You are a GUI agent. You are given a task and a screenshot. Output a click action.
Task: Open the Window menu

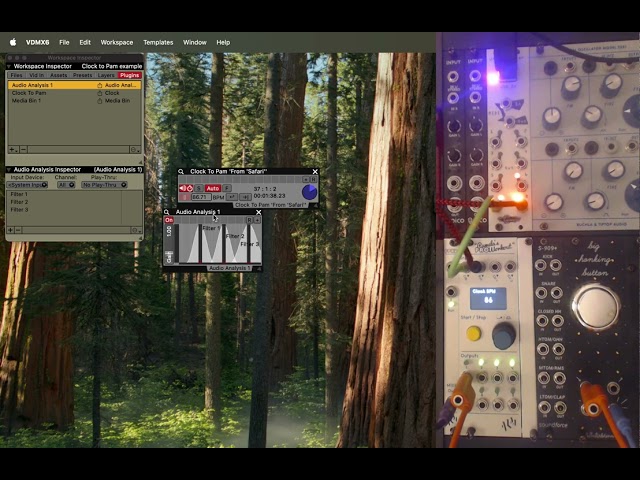(x=195, y=42)
